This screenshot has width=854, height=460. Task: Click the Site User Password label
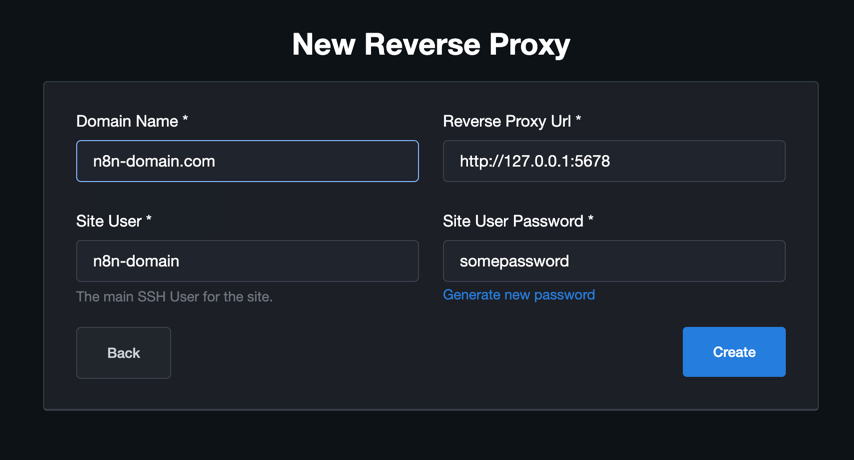click(x=513, y=221)
